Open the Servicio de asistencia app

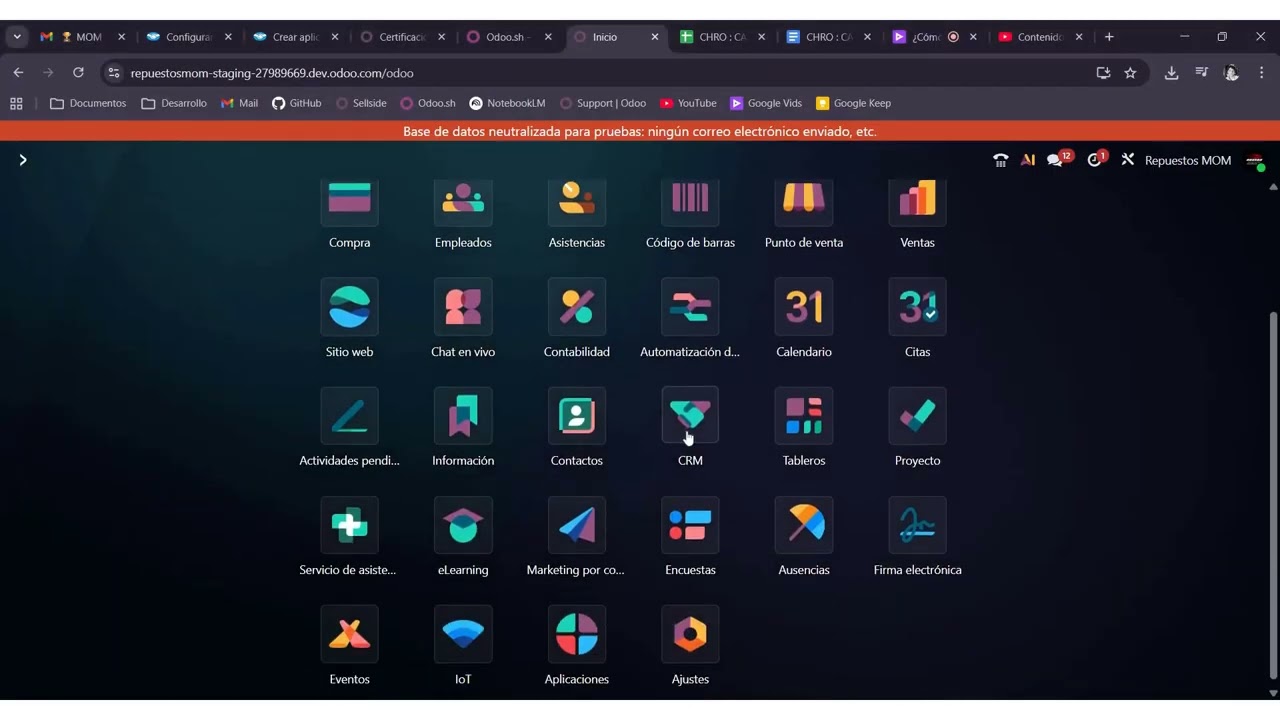[349, 524]
